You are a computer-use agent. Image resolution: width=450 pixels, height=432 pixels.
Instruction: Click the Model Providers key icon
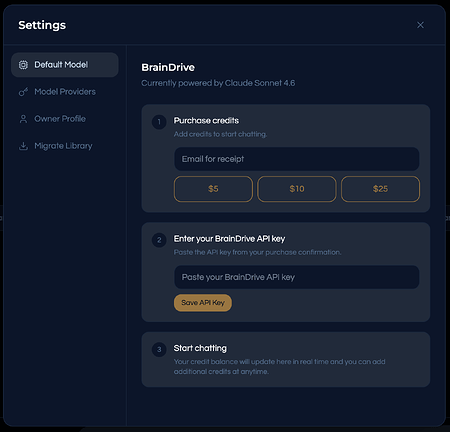tap(23, 92)
